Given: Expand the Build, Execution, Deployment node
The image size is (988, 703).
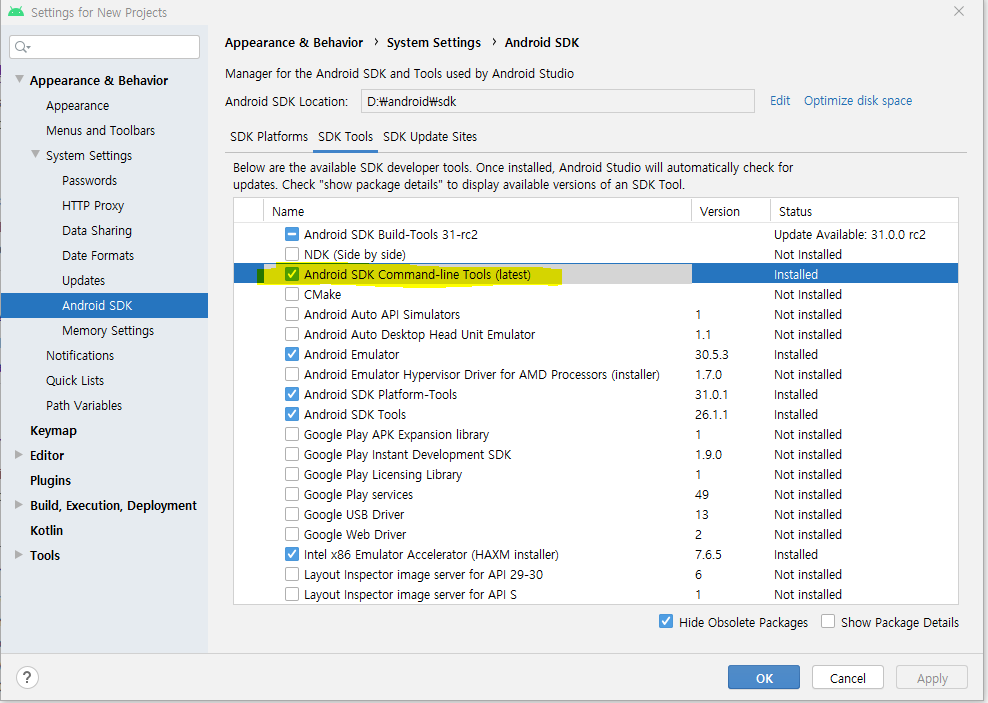Looking at the screenshot, I should click(19, 505).
